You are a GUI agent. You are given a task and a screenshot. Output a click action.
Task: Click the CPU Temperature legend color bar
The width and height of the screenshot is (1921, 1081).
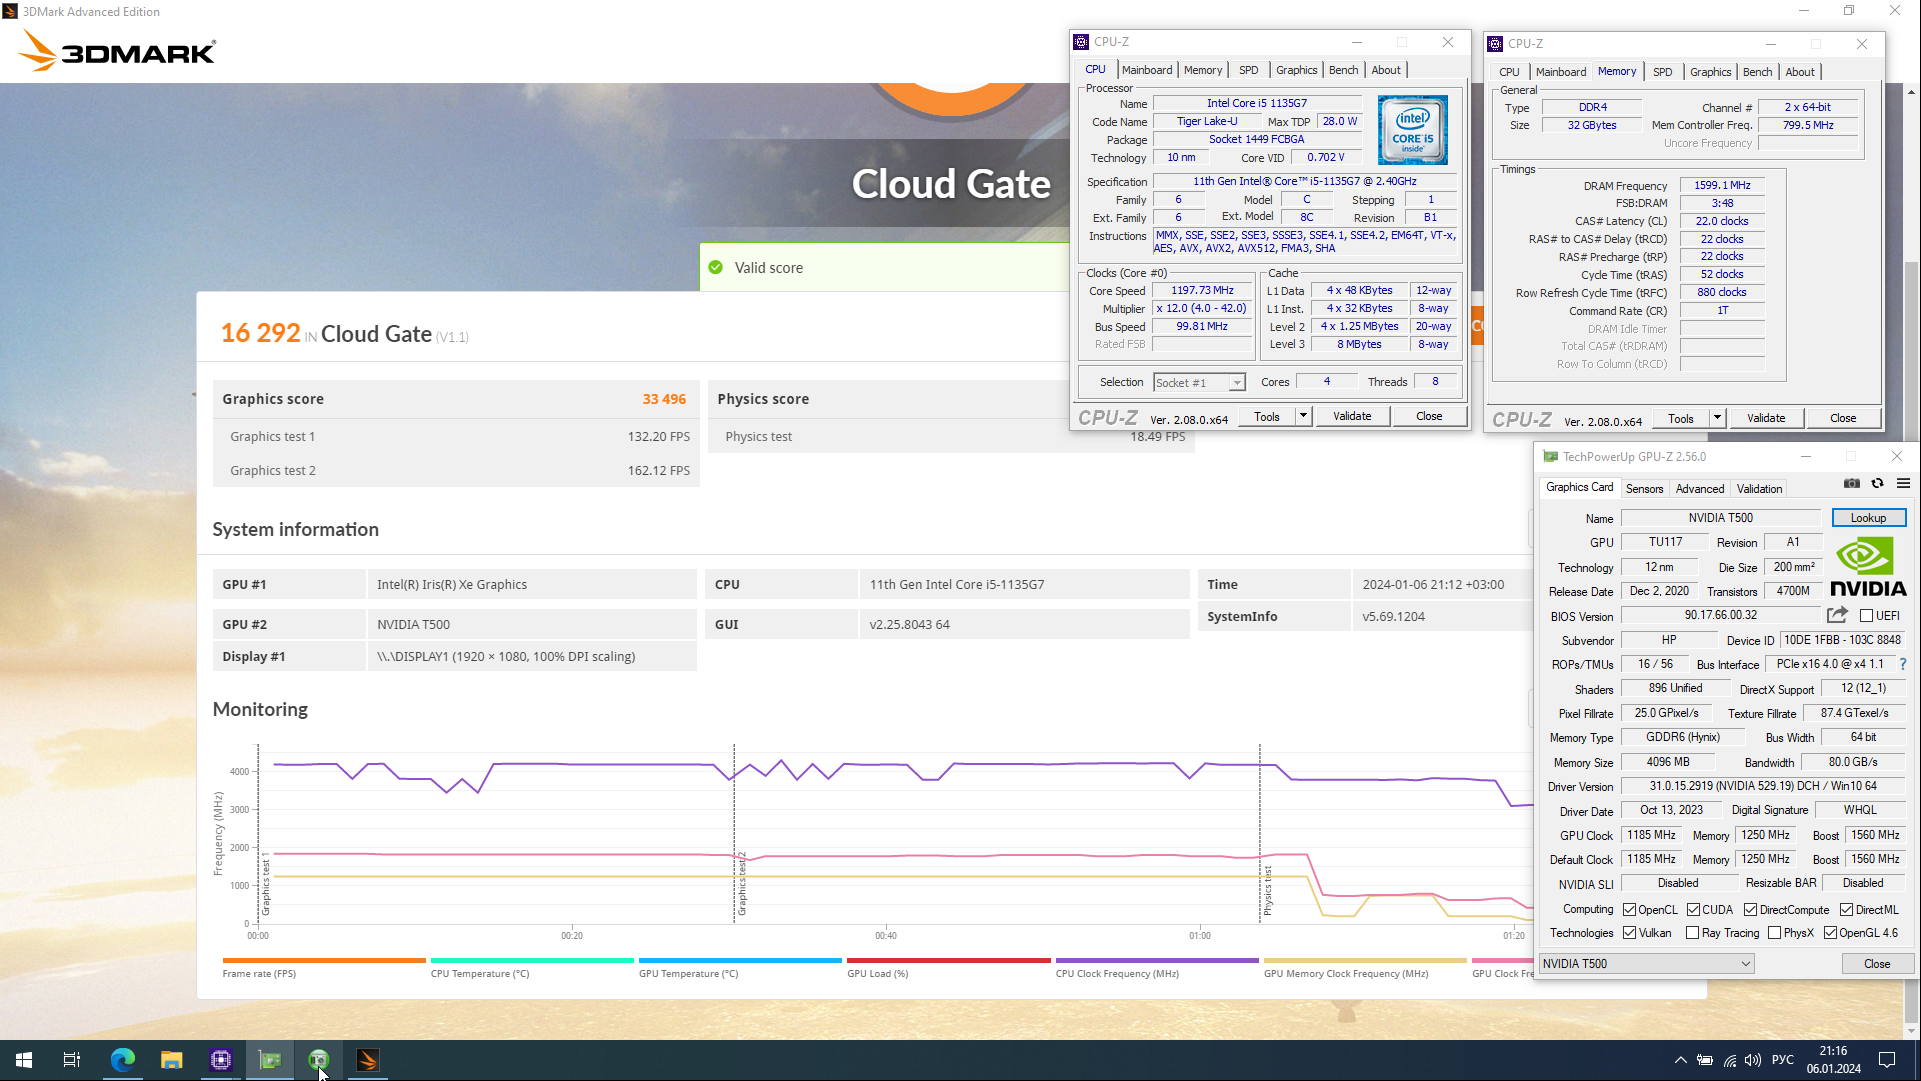[x=532, y=961]
